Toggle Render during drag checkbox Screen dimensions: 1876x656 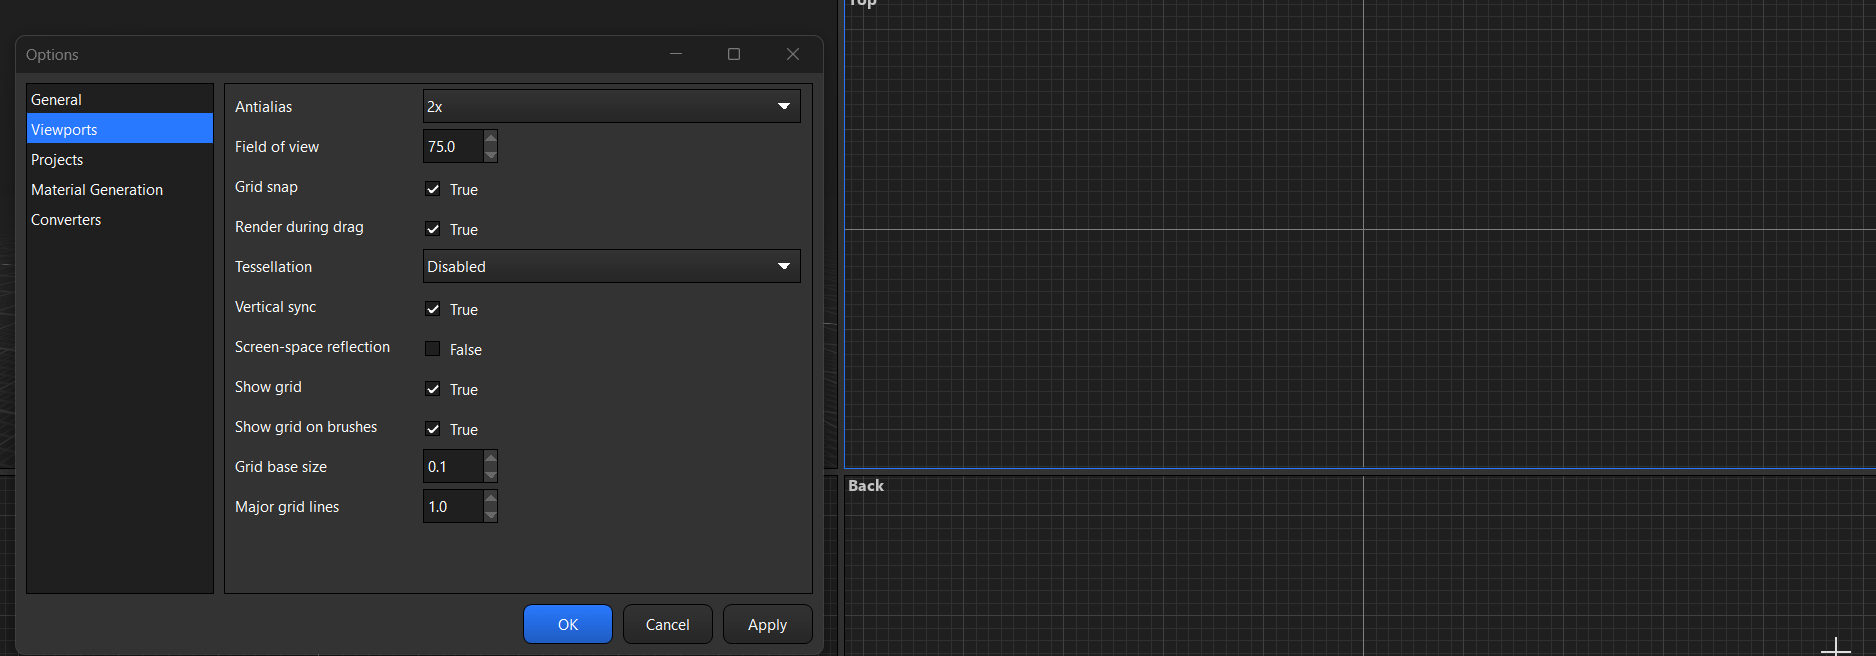(433, 229)
